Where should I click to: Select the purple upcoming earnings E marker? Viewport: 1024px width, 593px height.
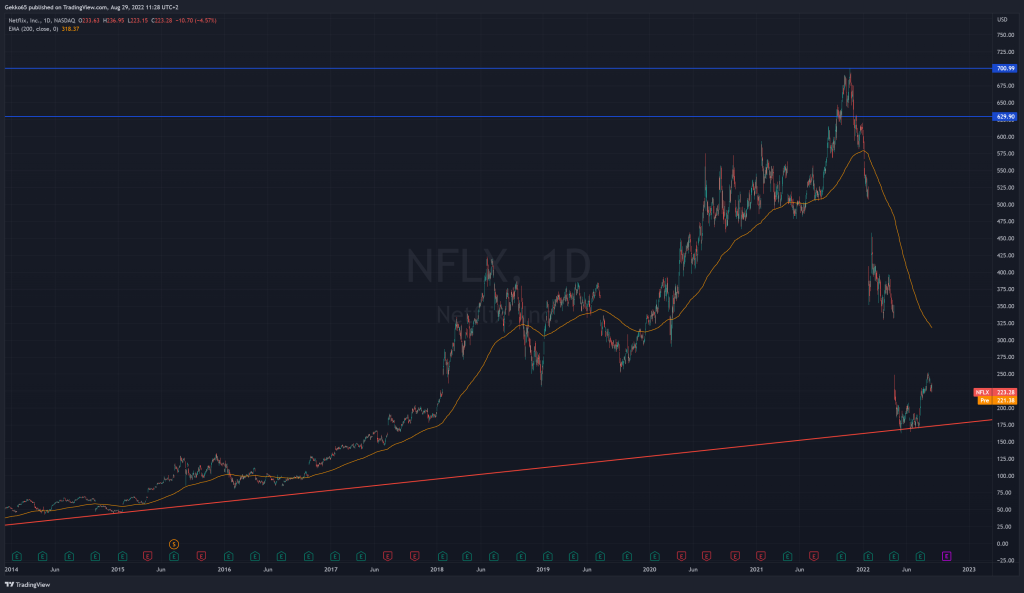tap(947, 554)
